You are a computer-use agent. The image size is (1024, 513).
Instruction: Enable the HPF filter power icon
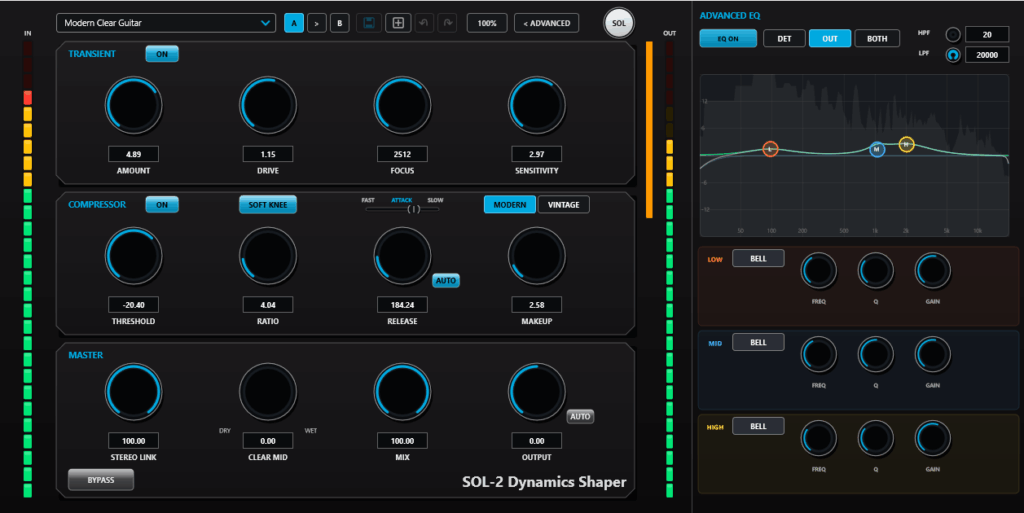click(x=953, y=35)
